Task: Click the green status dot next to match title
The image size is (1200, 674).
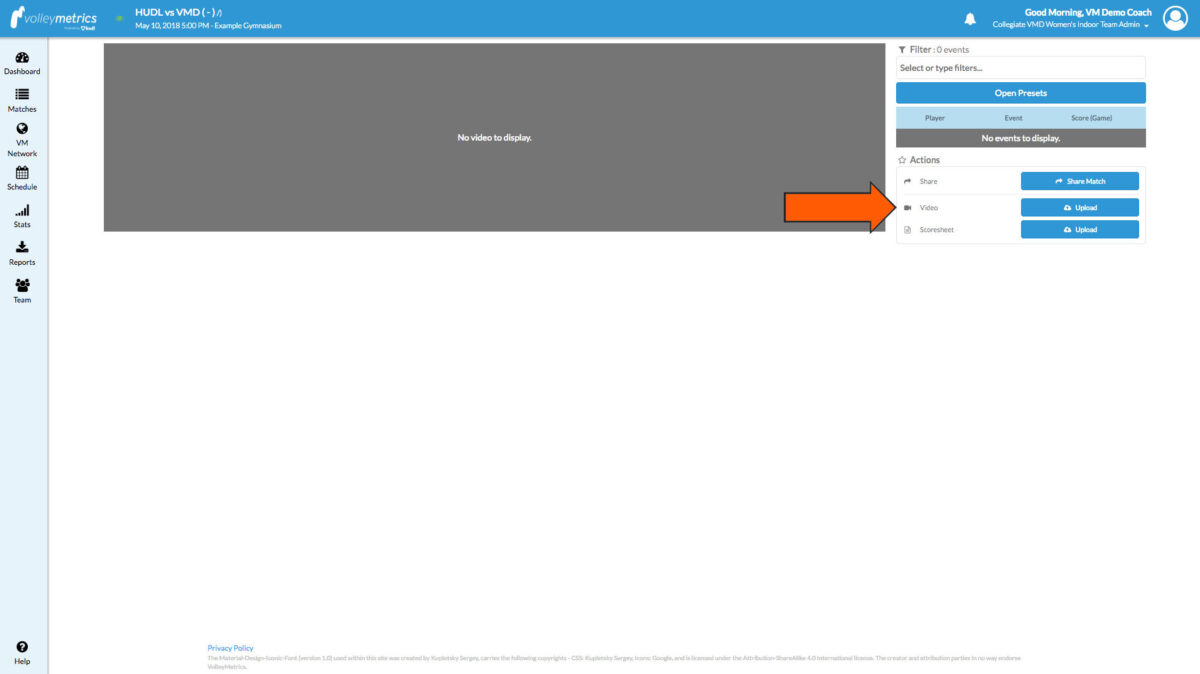Action: (121, 17)
